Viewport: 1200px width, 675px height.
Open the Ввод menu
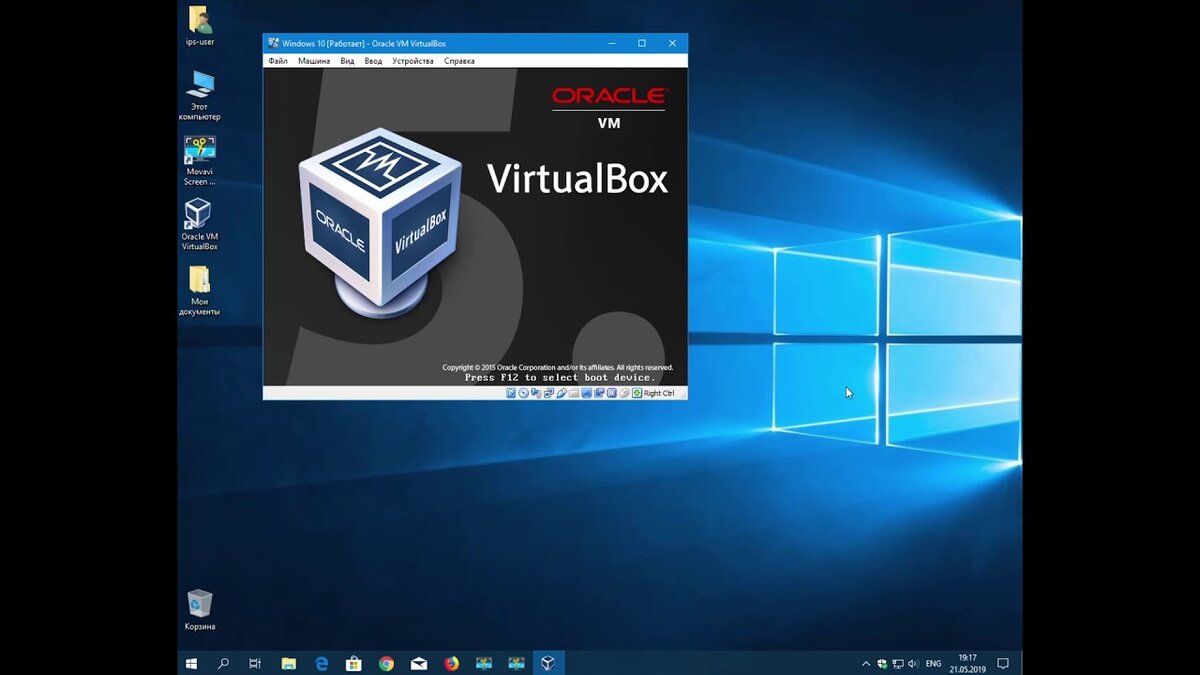click(373, 61)
